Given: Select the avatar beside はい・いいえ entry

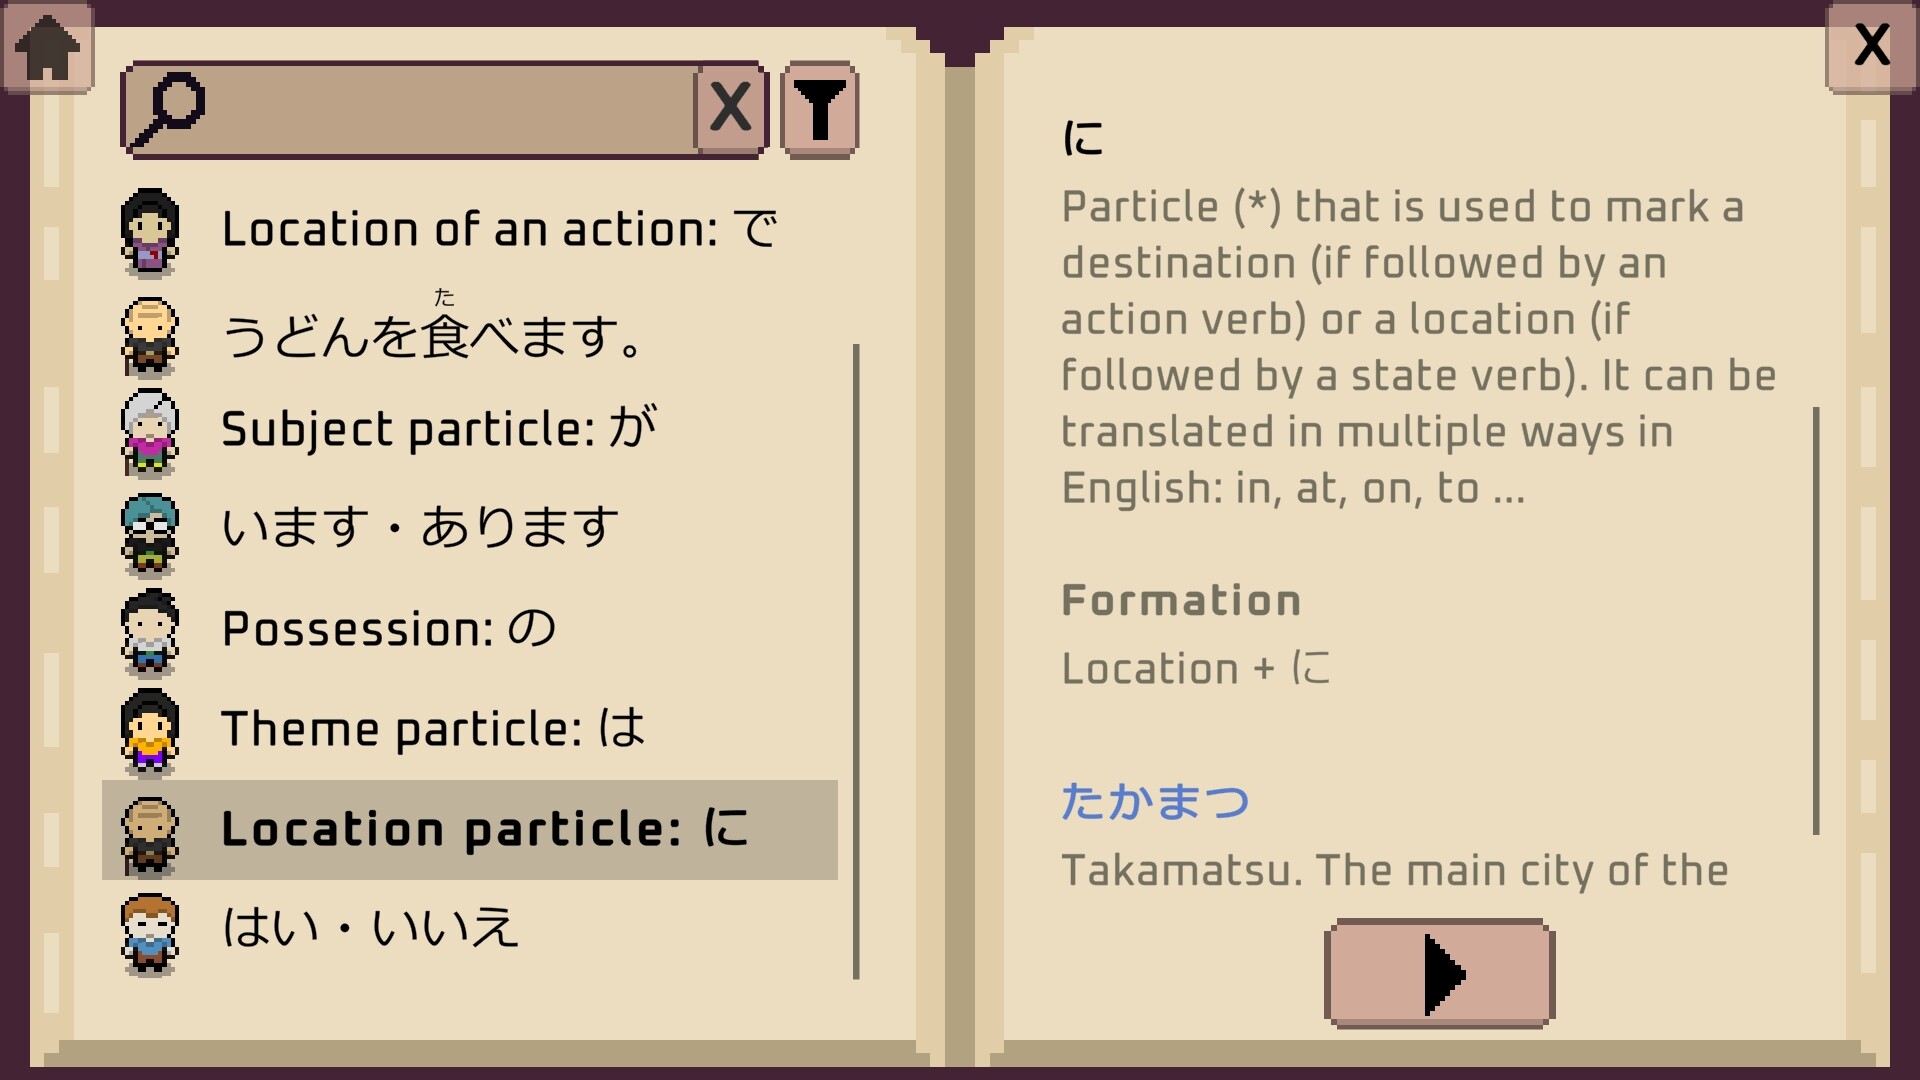Looking at the screenshot, I should click(150, 932).
